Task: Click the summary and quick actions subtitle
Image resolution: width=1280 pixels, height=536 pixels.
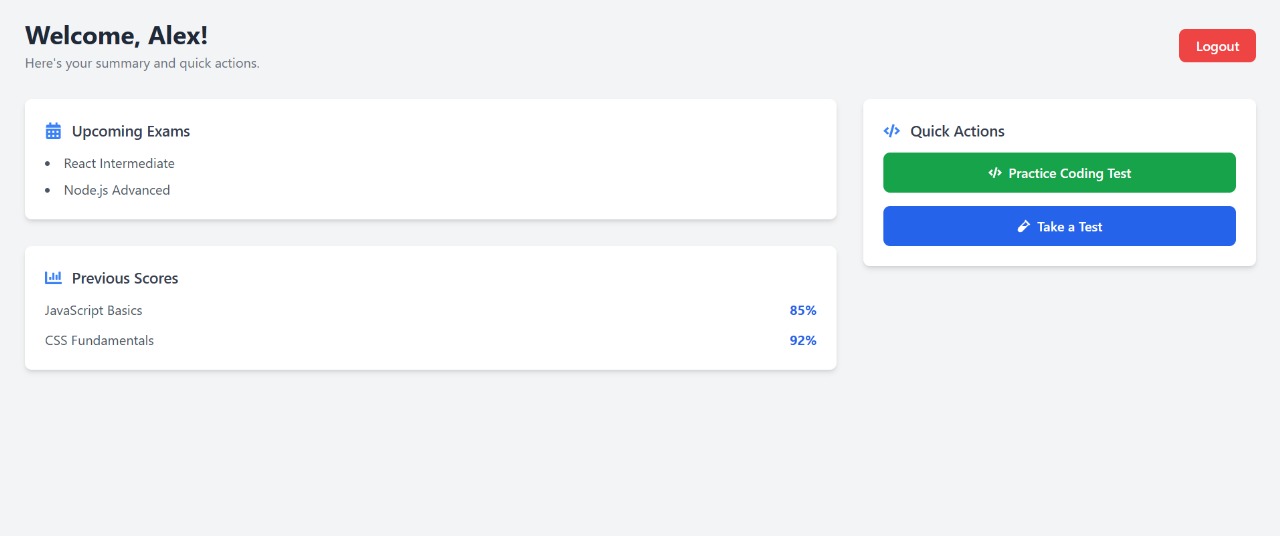Action: click(142, 63)
